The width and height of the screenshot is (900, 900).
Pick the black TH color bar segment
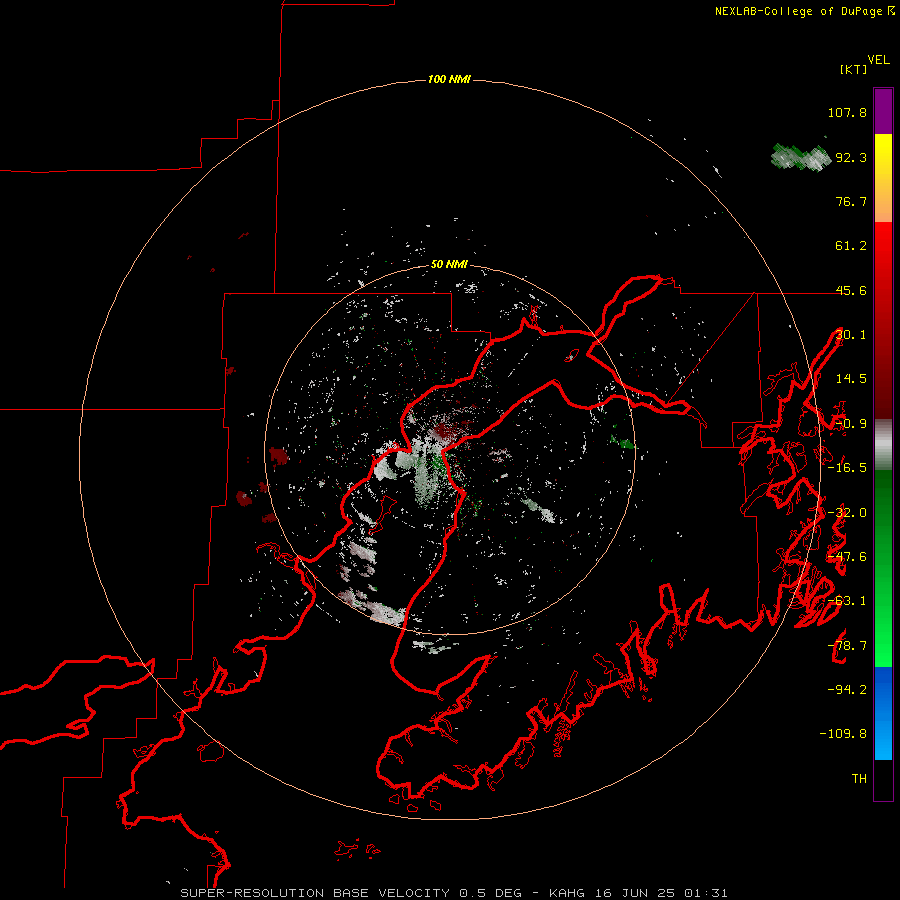(x=883, y=779)
